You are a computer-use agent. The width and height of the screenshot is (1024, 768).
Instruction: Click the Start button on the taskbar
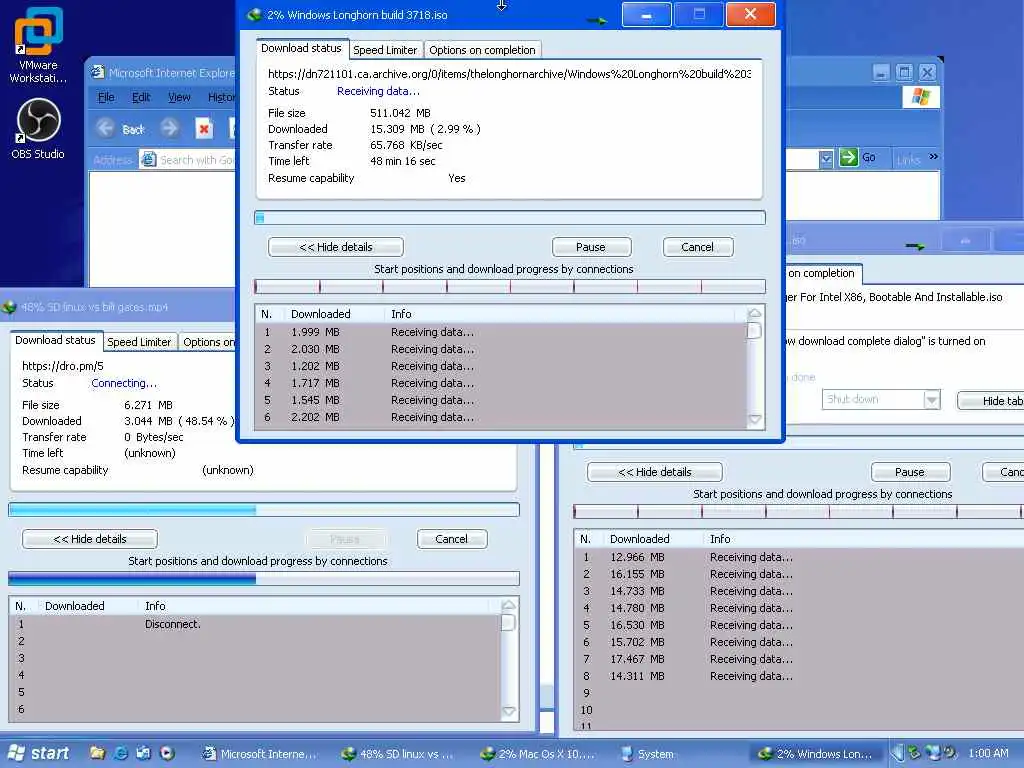(x=39, y=753)
